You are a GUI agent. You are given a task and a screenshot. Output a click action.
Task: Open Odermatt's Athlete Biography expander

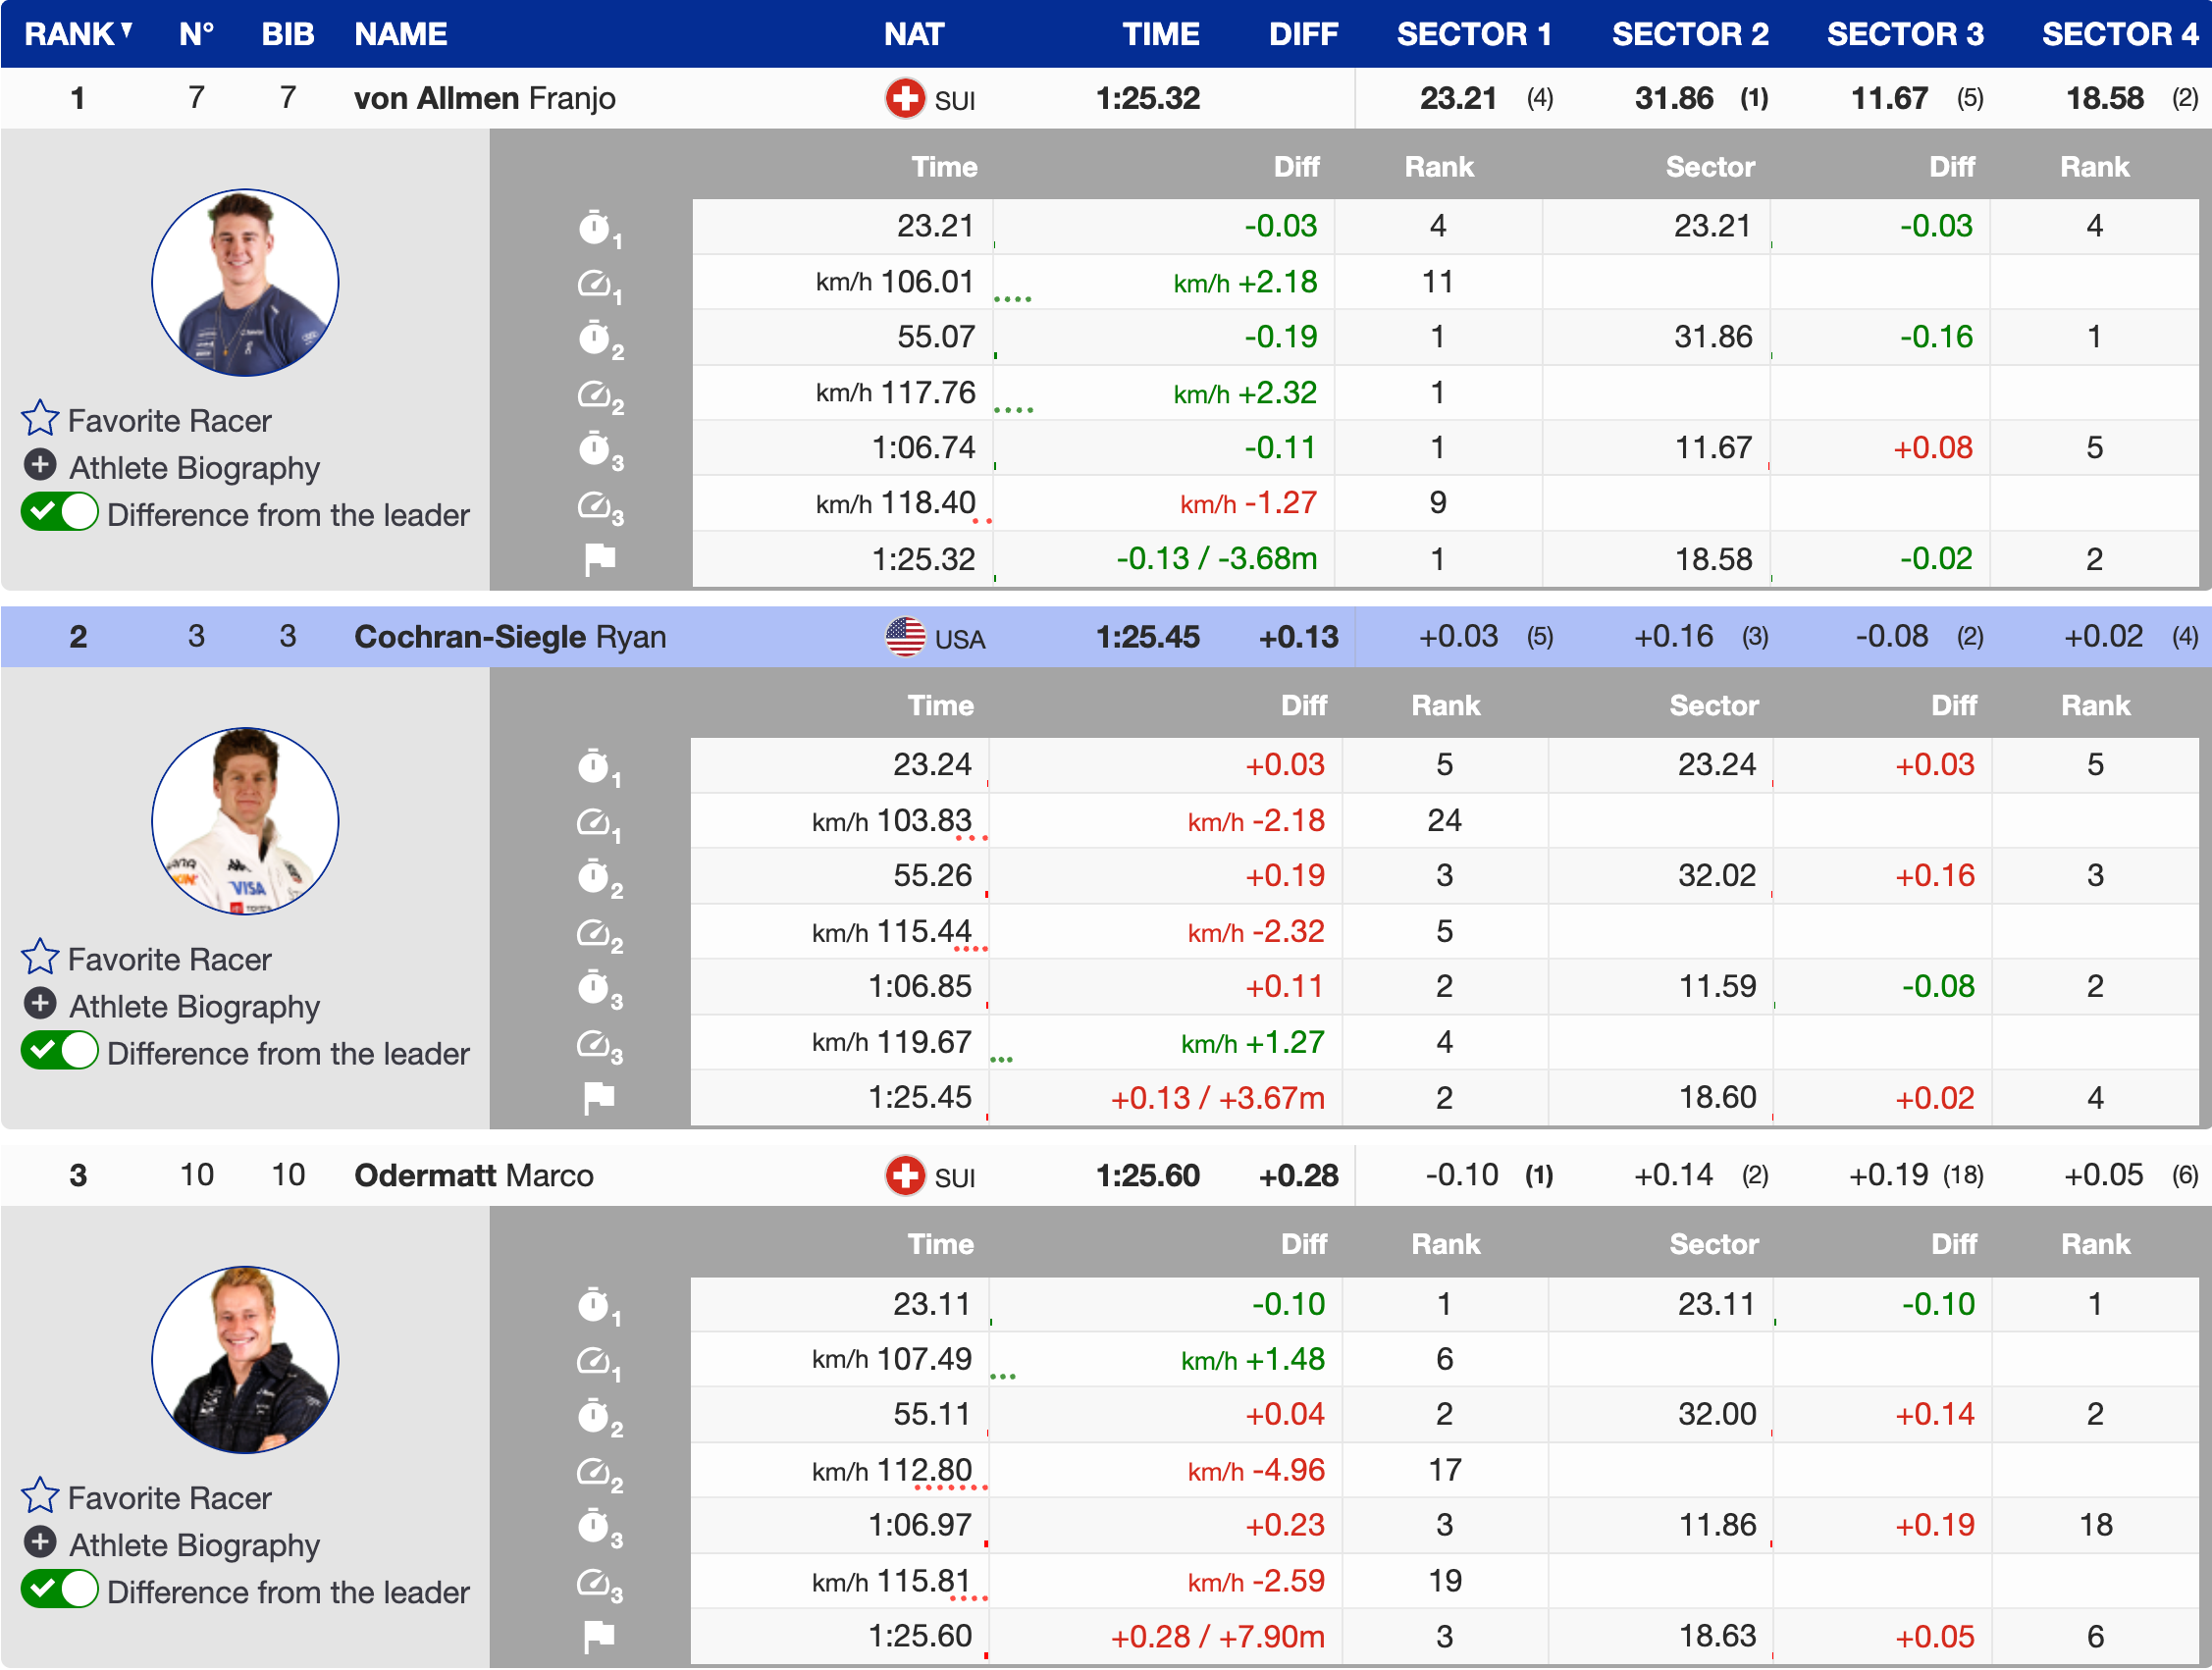[40, 1543]
